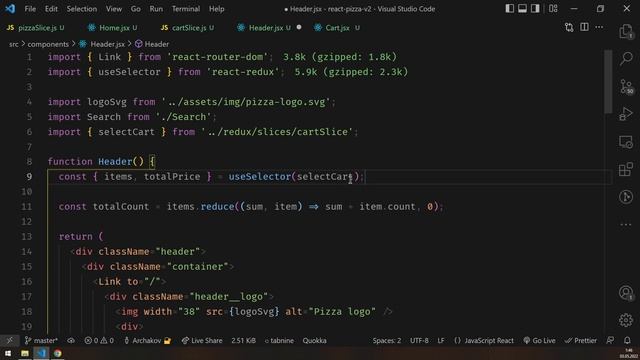The width and height of the screenshot is (640, 360).
Task: Click Header.jsx in breadcrumb path
Action: (x=107, y=44)
